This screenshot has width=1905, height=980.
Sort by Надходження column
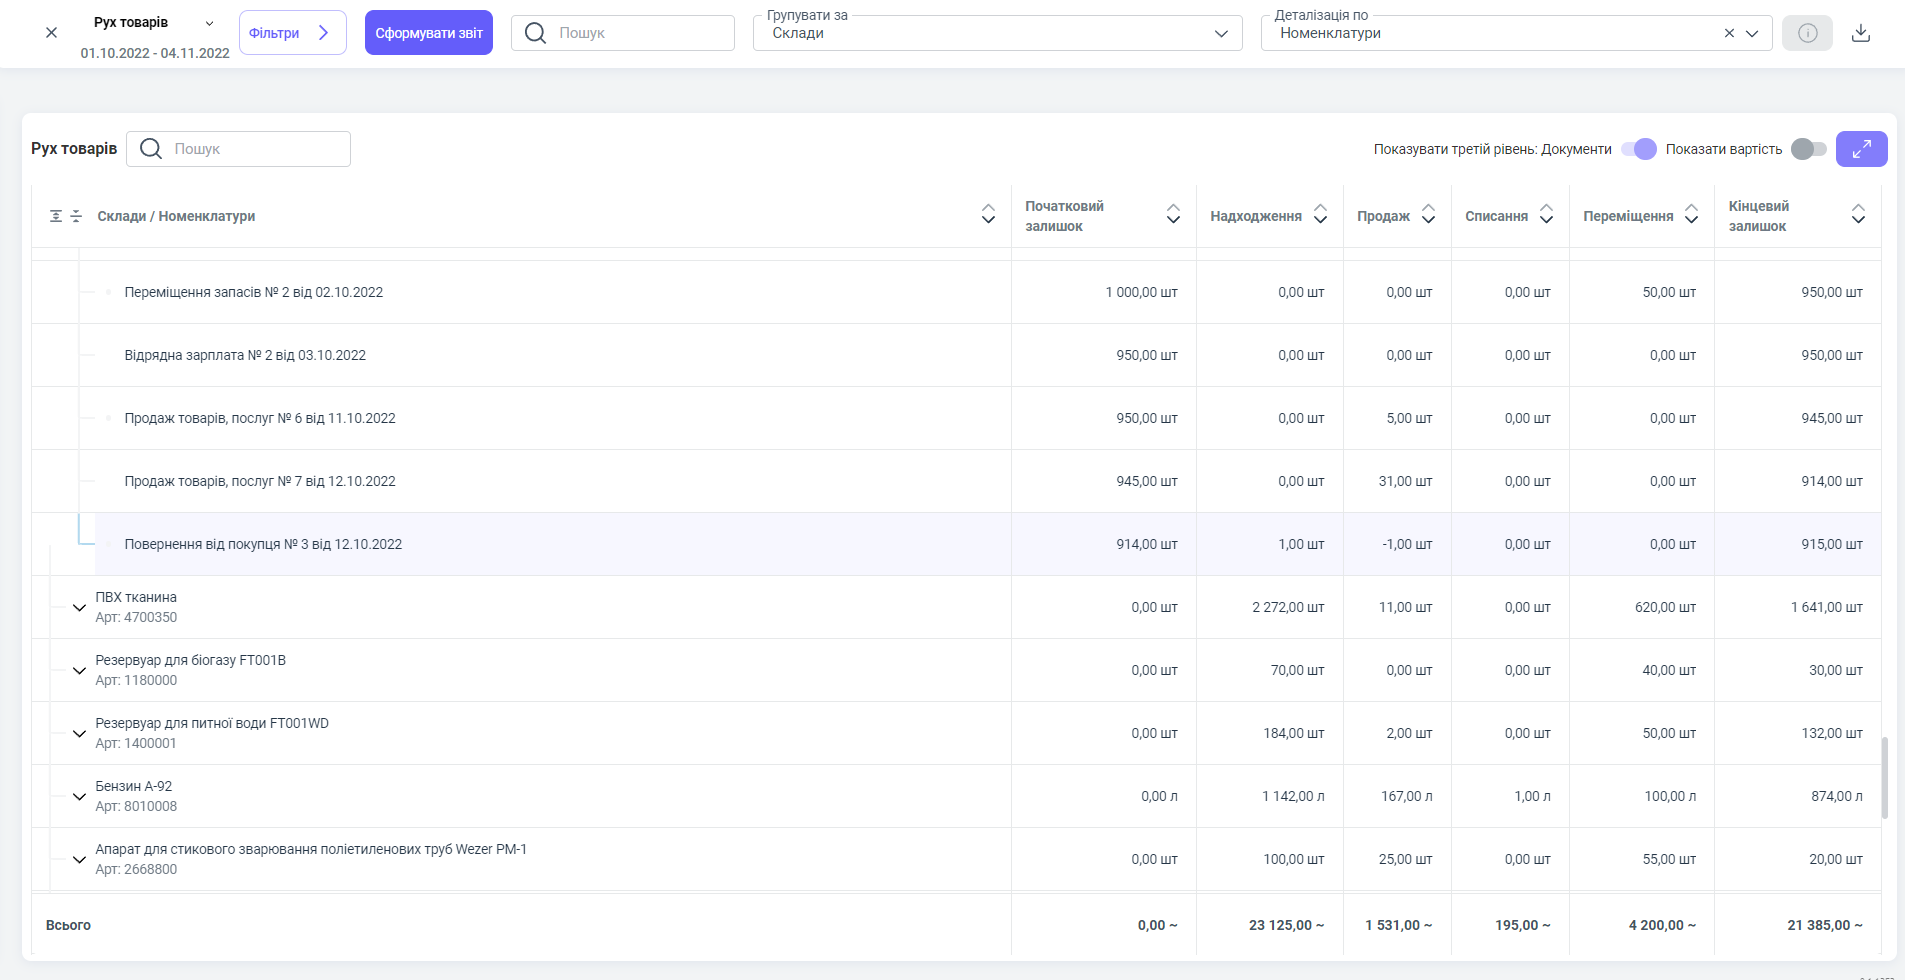pos(1320,215)
